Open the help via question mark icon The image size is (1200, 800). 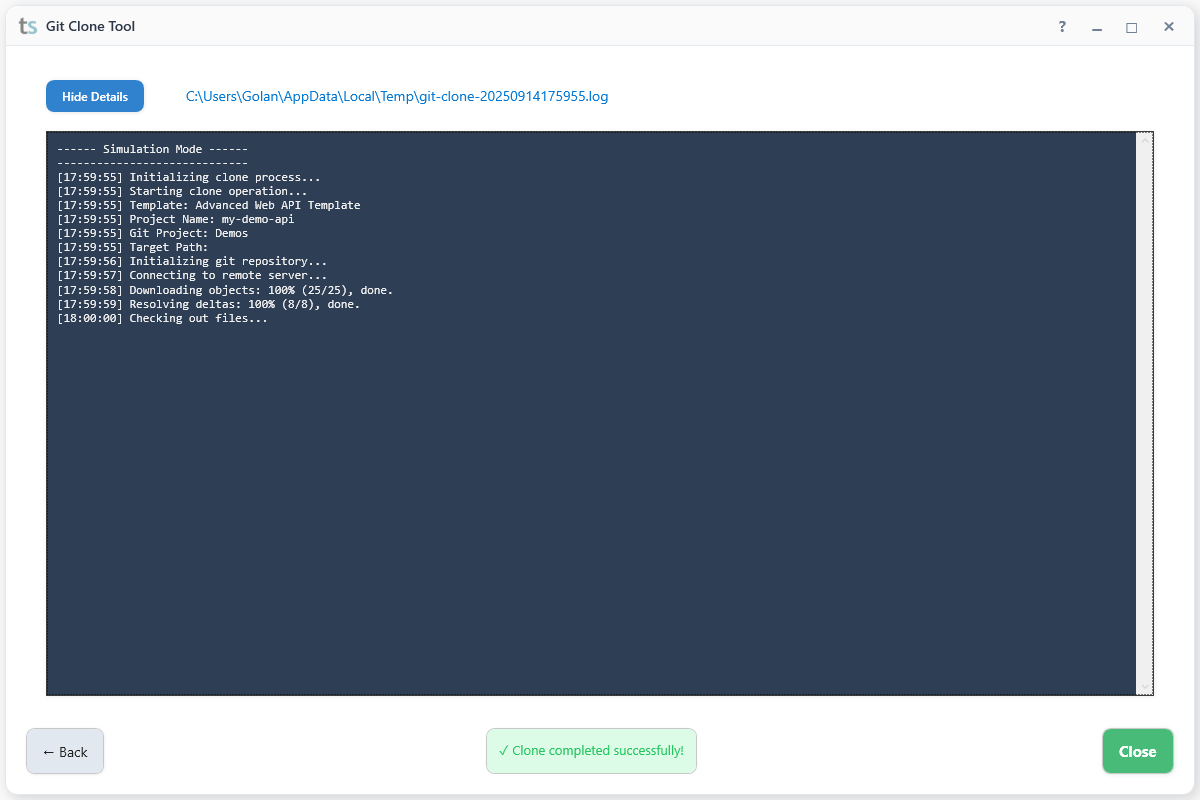(x=1061, y=27)
